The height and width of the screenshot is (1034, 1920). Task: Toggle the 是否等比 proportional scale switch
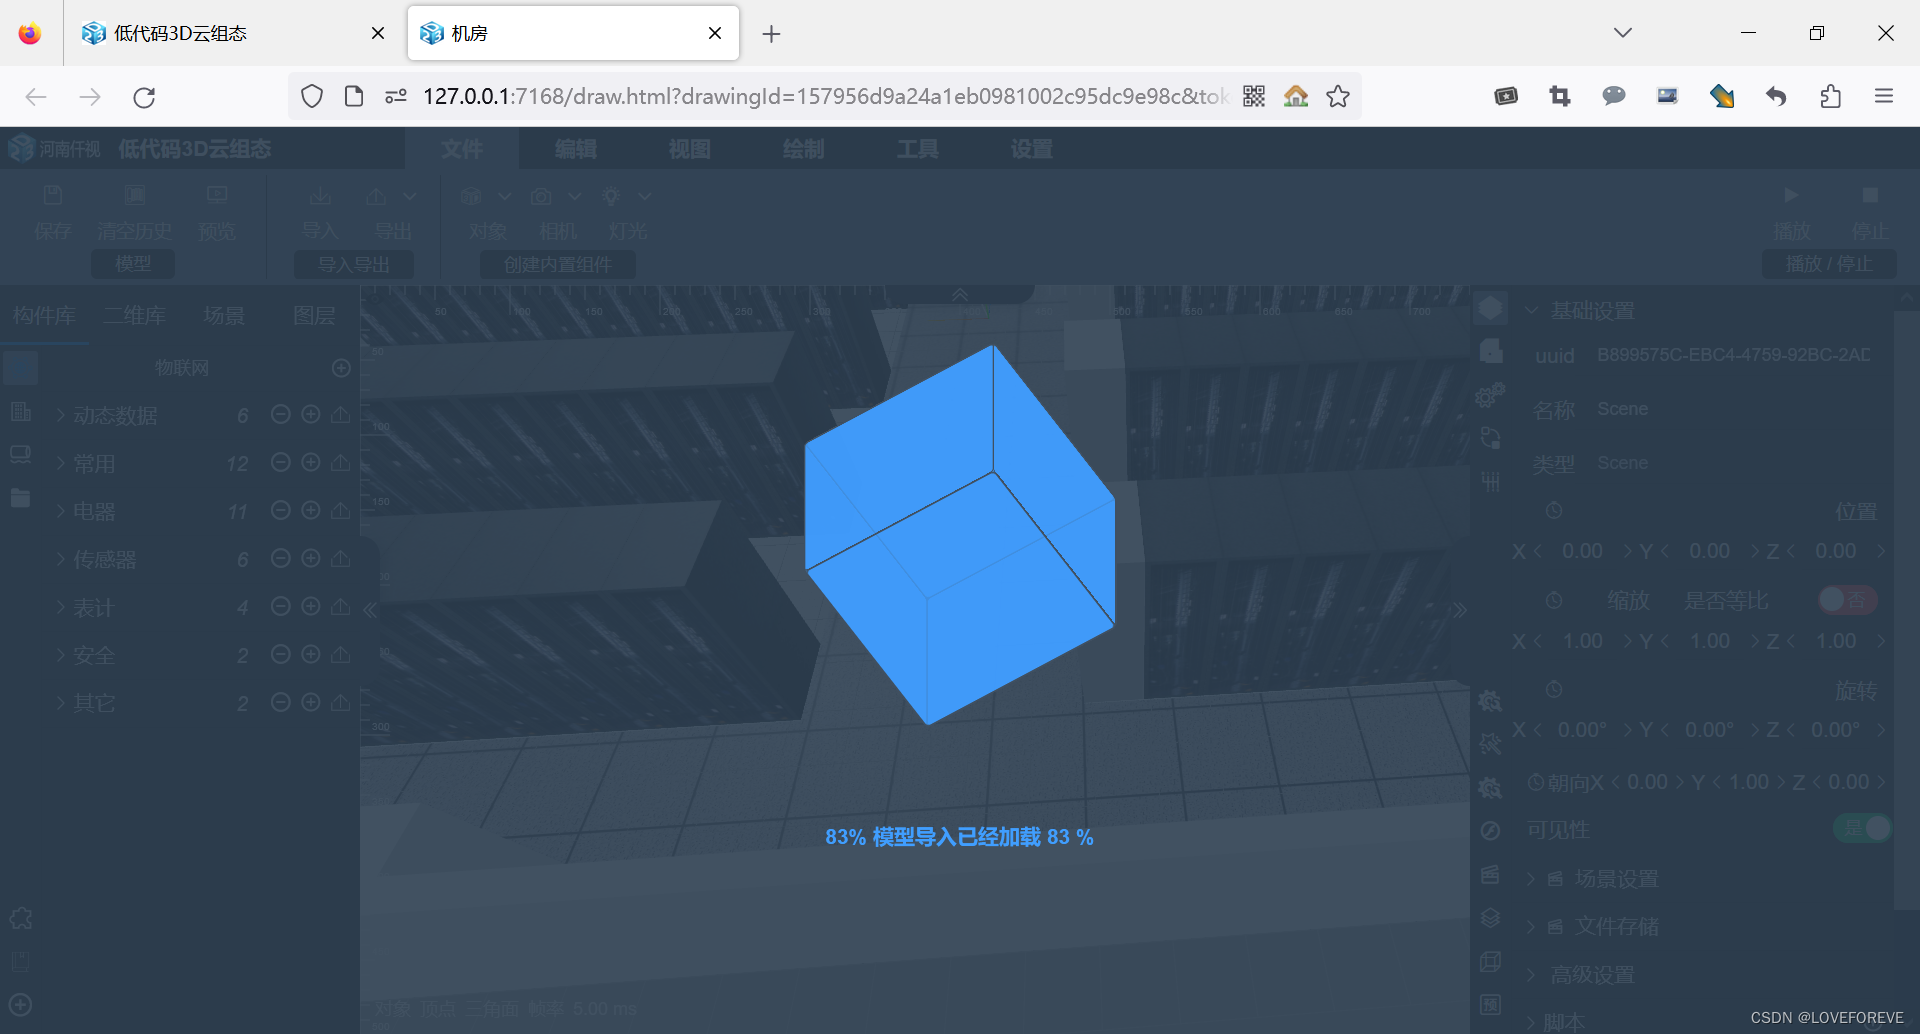pyautogui.click(x=1847, y=600)
